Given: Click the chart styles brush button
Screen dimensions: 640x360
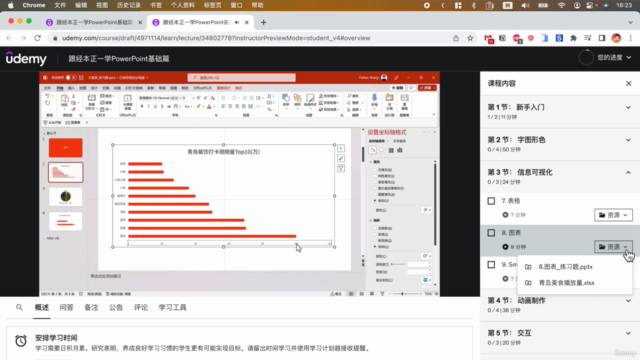Looking at the screenshot, I should [341, 158].
